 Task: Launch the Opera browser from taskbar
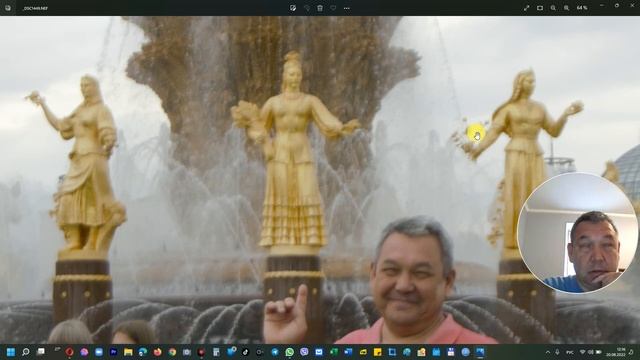69,352
